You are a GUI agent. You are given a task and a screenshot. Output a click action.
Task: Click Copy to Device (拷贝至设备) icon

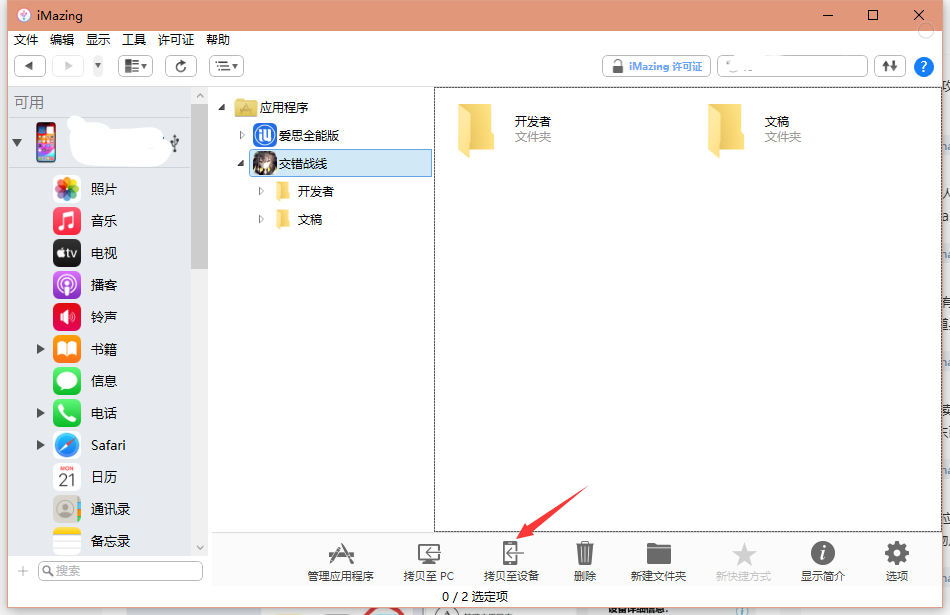(511, 562)
